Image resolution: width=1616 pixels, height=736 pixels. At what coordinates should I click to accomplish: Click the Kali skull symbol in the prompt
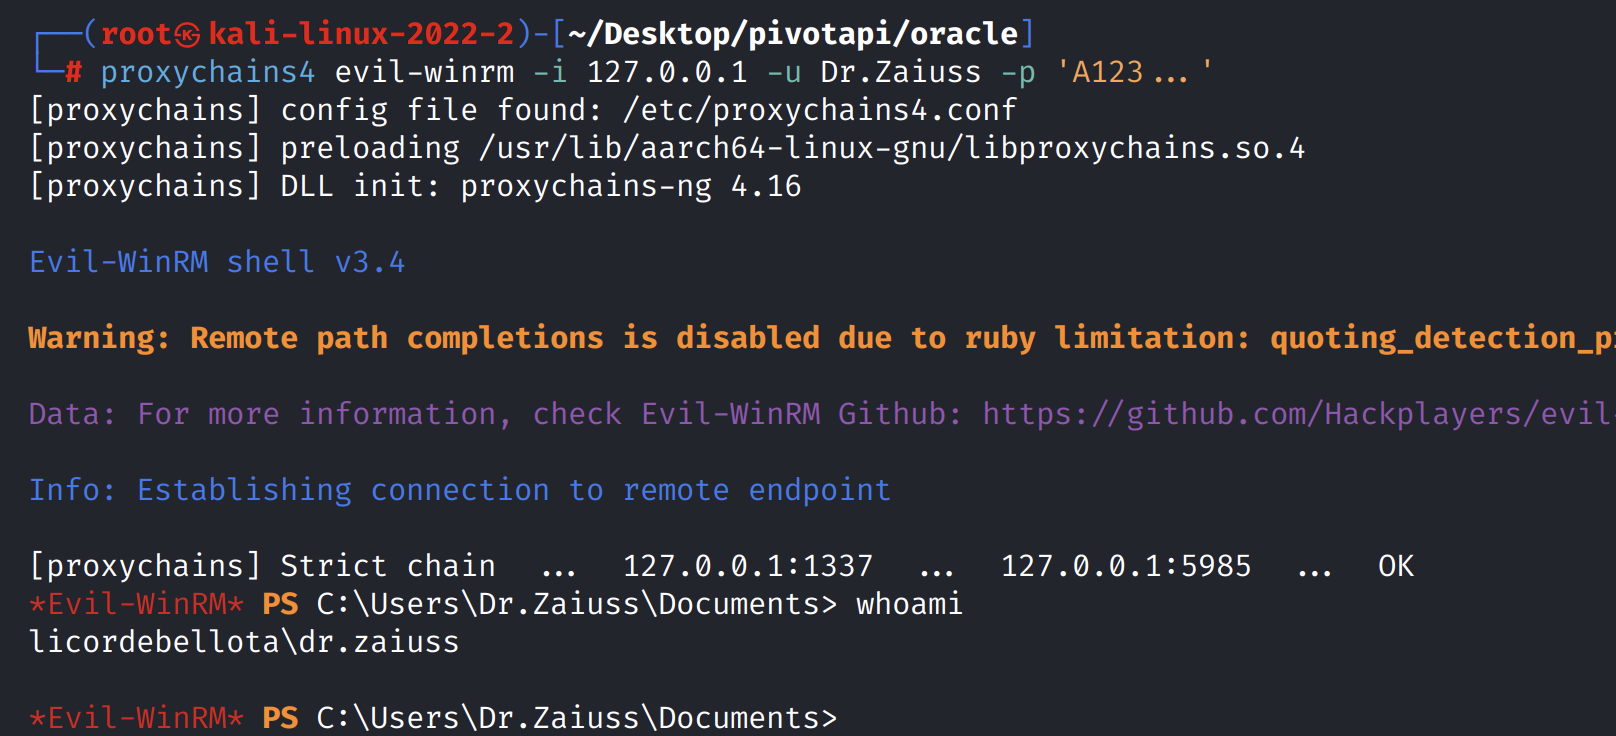click(188, 35)
